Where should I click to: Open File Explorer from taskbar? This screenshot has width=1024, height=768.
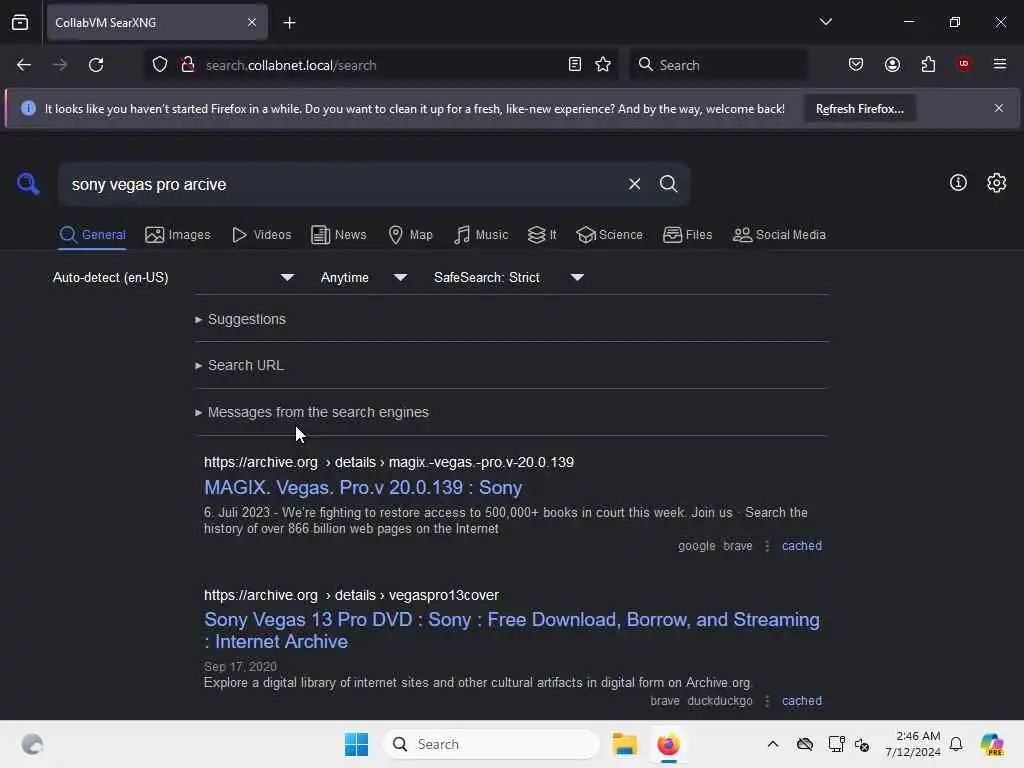pyautogui.click(x=624, y=744)
